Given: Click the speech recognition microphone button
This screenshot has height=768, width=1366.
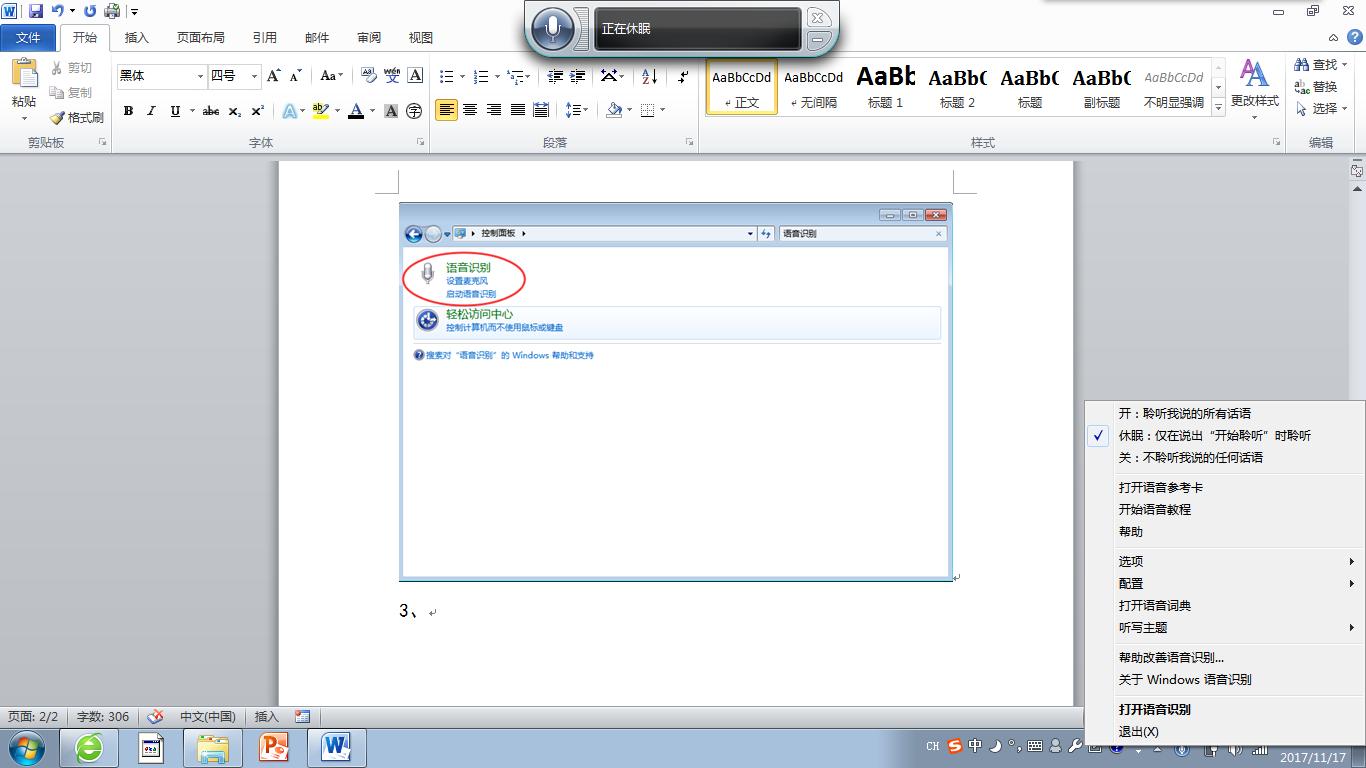Looking at the screenshot, I should pos(553,28).
